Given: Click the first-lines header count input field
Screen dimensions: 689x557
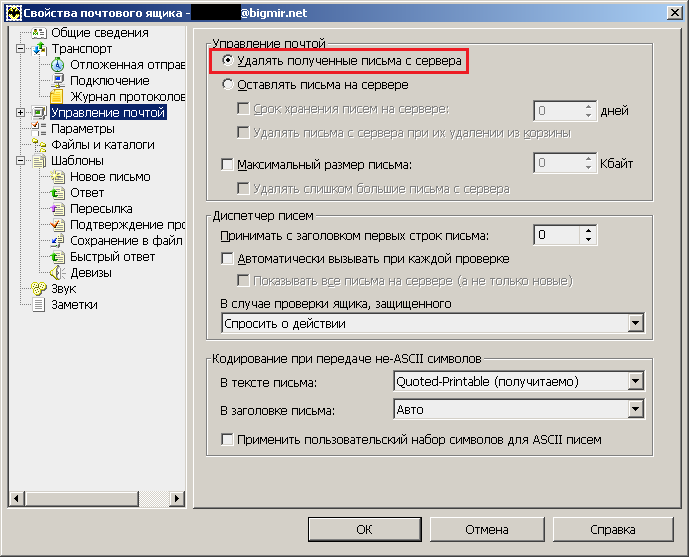Looking at the screenshot, I should 556,235.
